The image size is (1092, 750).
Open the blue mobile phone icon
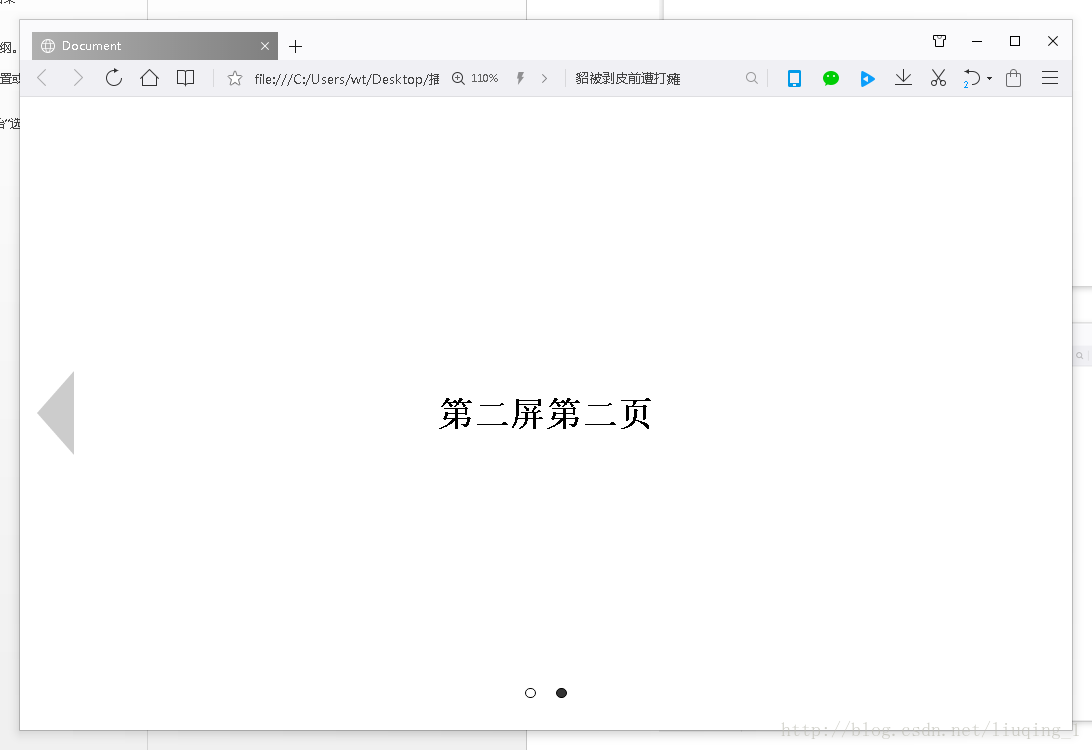point(794,79)
